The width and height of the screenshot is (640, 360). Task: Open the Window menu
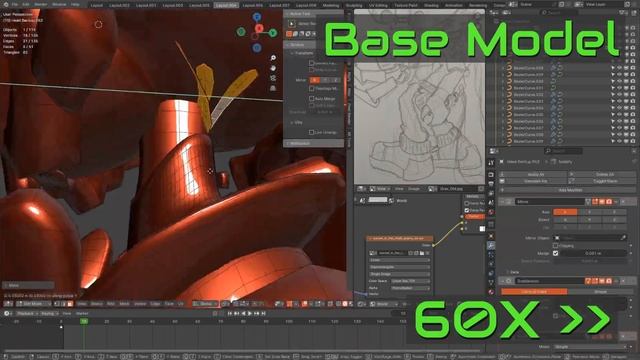(59, 4)
